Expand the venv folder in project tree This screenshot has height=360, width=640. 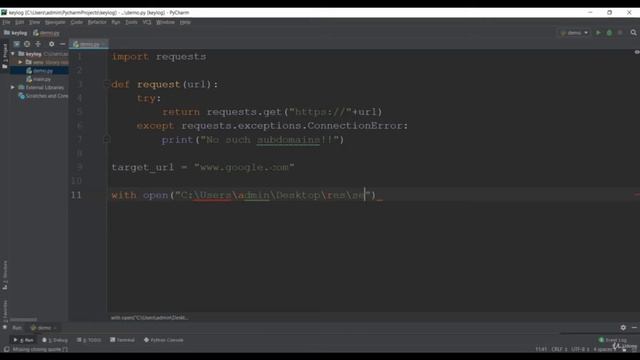20,62
